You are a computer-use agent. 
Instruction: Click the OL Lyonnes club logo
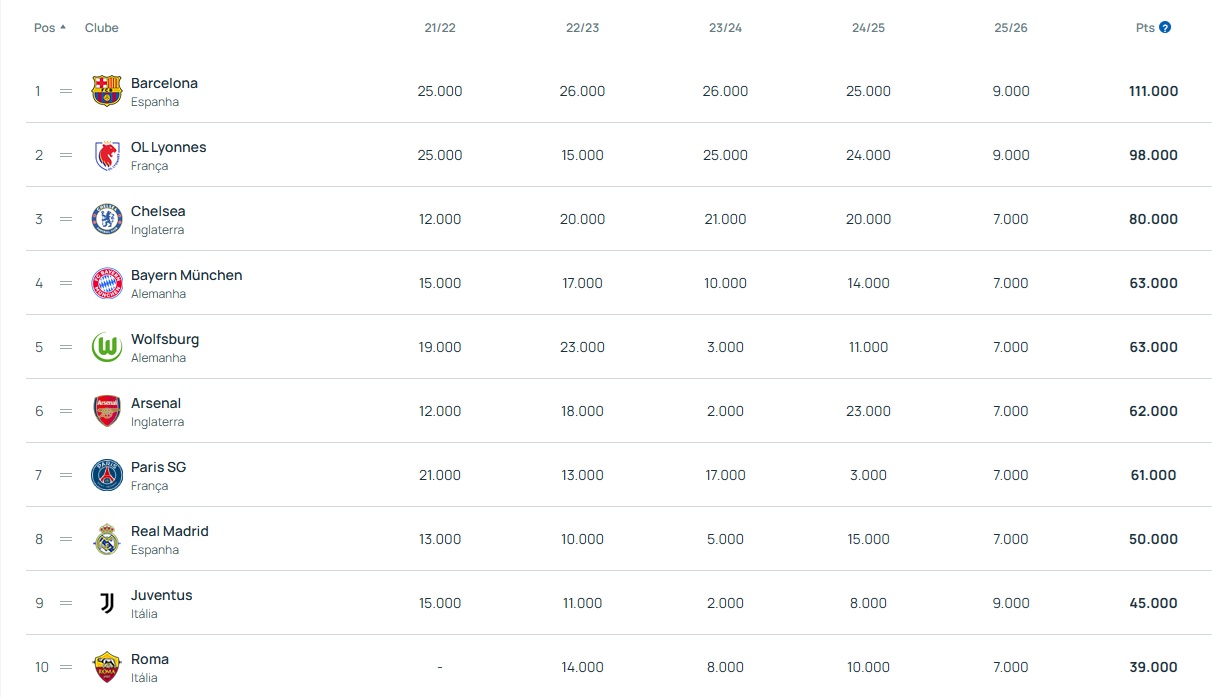pyautogui.click(x=107, y=155)
